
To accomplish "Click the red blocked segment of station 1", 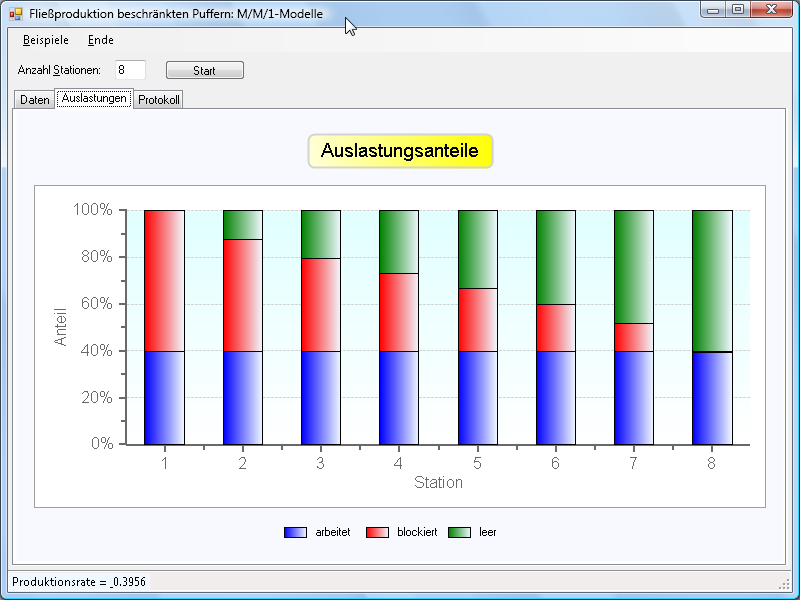I will (x=164, y=281).
